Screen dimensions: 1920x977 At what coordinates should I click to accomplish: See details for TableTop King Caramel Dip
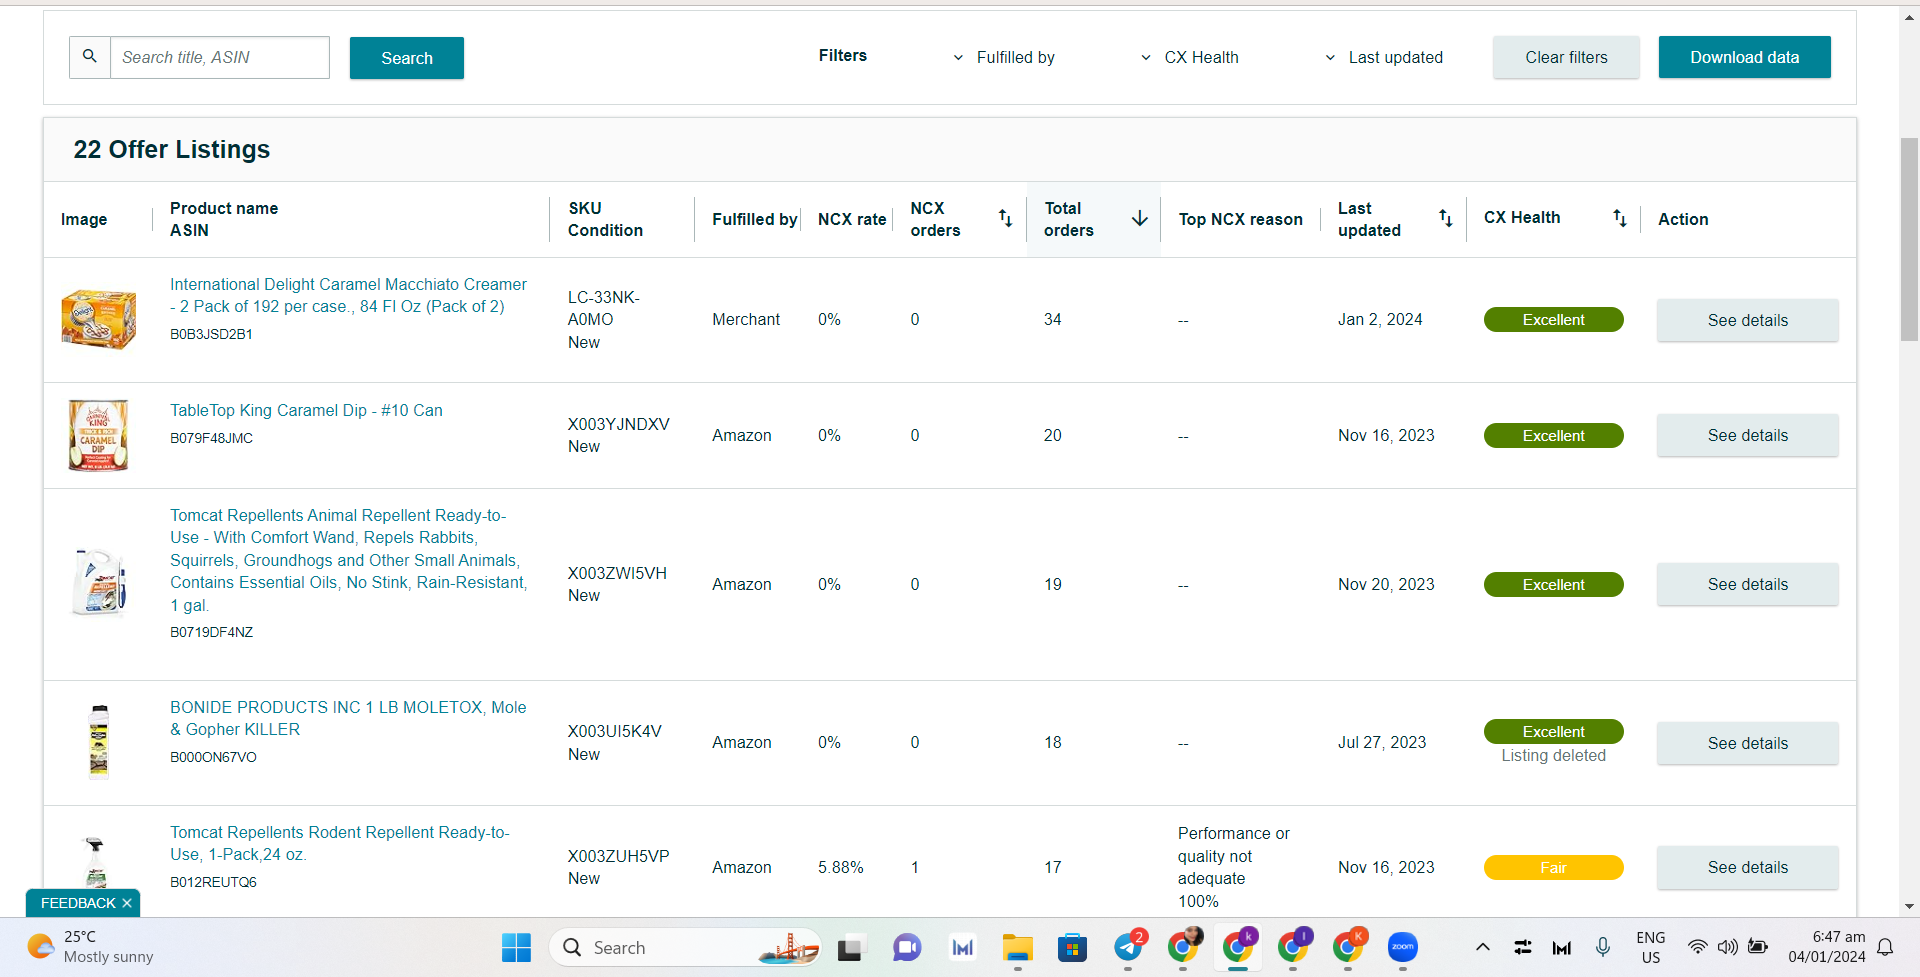pos(1748,435)
